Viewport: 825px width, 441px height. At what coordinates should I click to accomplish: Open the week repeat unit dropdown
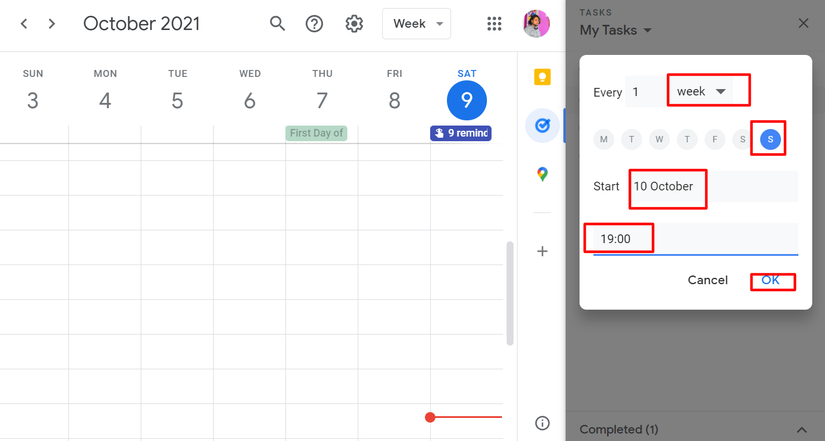pyautogui.click(x=701, y=92)
